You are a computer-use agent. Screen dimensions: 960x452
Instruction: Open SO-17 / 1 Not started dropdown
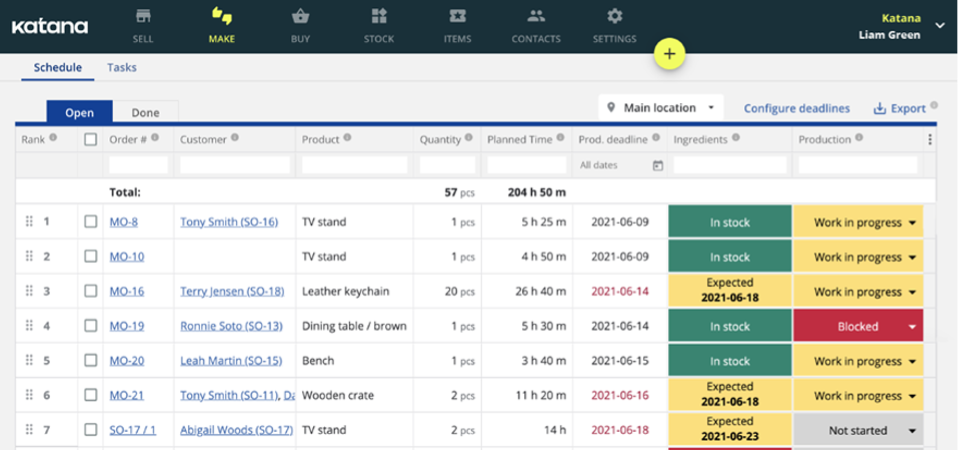[x=858, y=431]
